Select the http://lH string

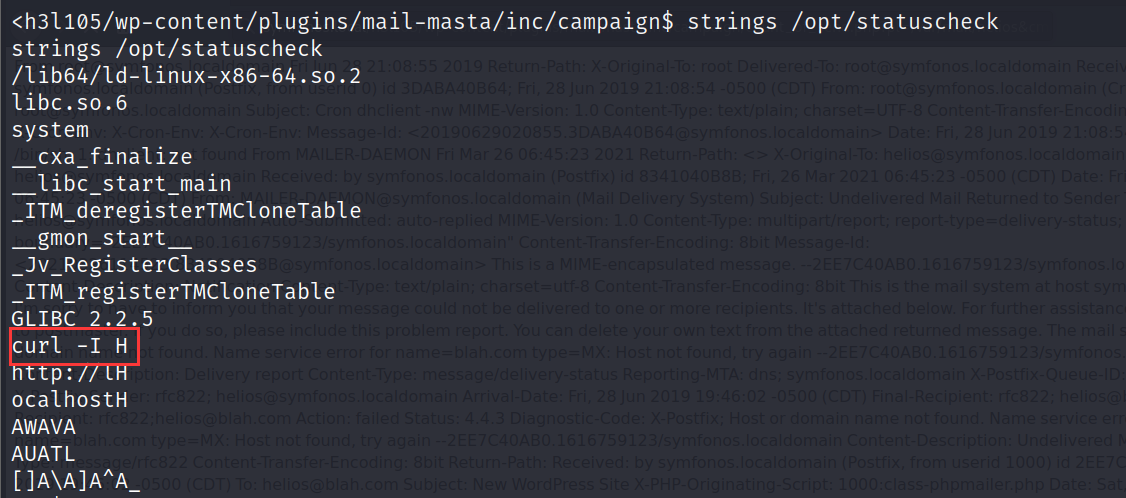(70, 374)
